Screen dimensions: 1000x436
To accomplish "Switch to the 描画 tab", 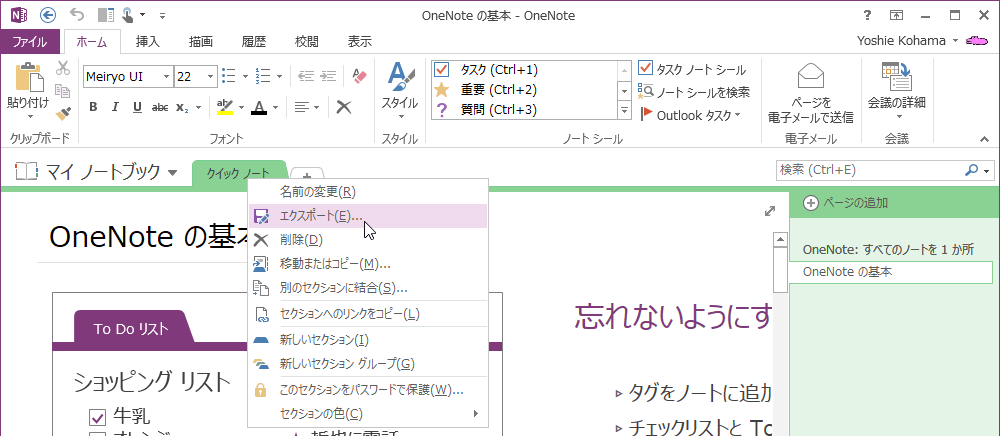I will (x=201, y=41).
